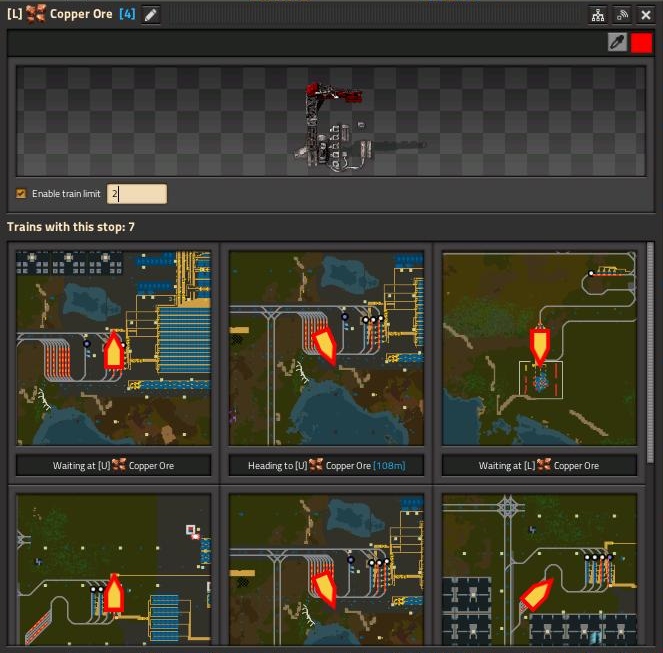Click the blue [4] count in title
The height and width of the screenshot is (653, 663).
[x=127, y=14]
